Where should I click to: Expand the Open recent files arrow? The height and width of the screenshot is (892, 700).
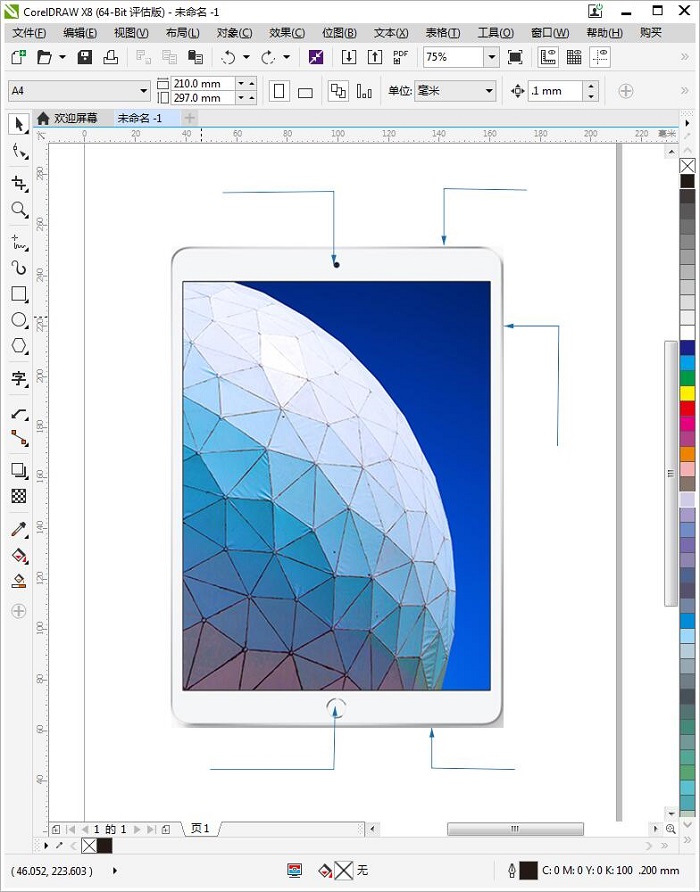pos(62,57)
